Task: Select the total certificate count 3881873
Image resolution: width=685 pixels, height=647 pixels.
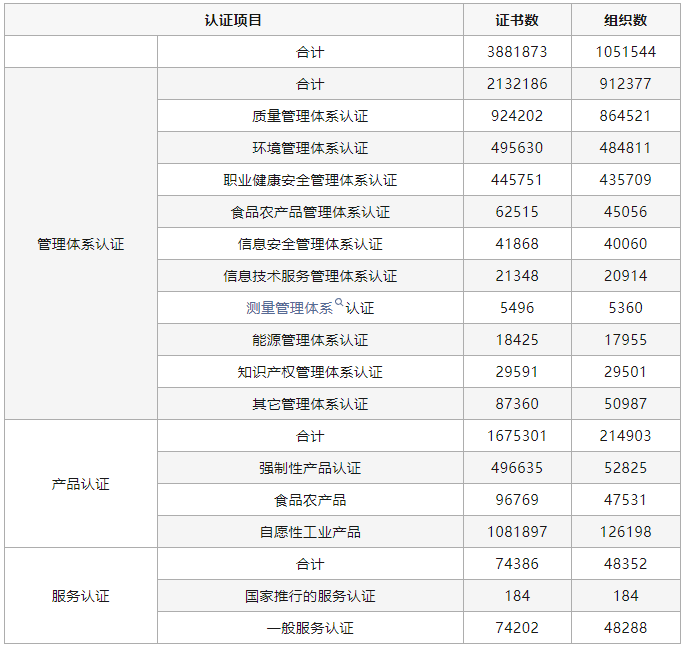Action: click(517, 52)
